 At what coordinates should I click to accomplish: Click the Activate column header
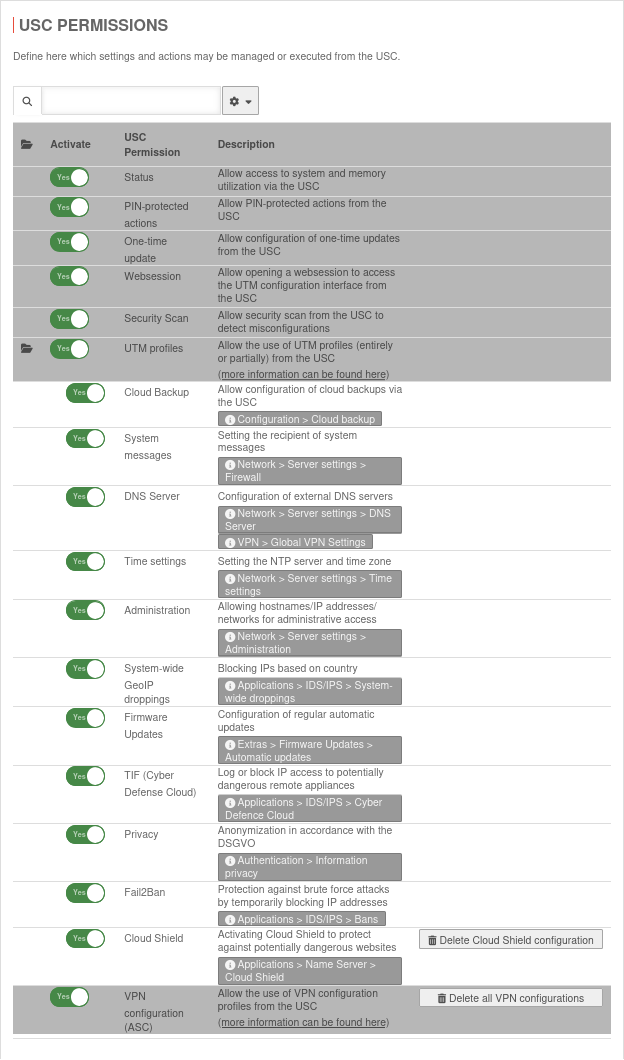point(70,145)
